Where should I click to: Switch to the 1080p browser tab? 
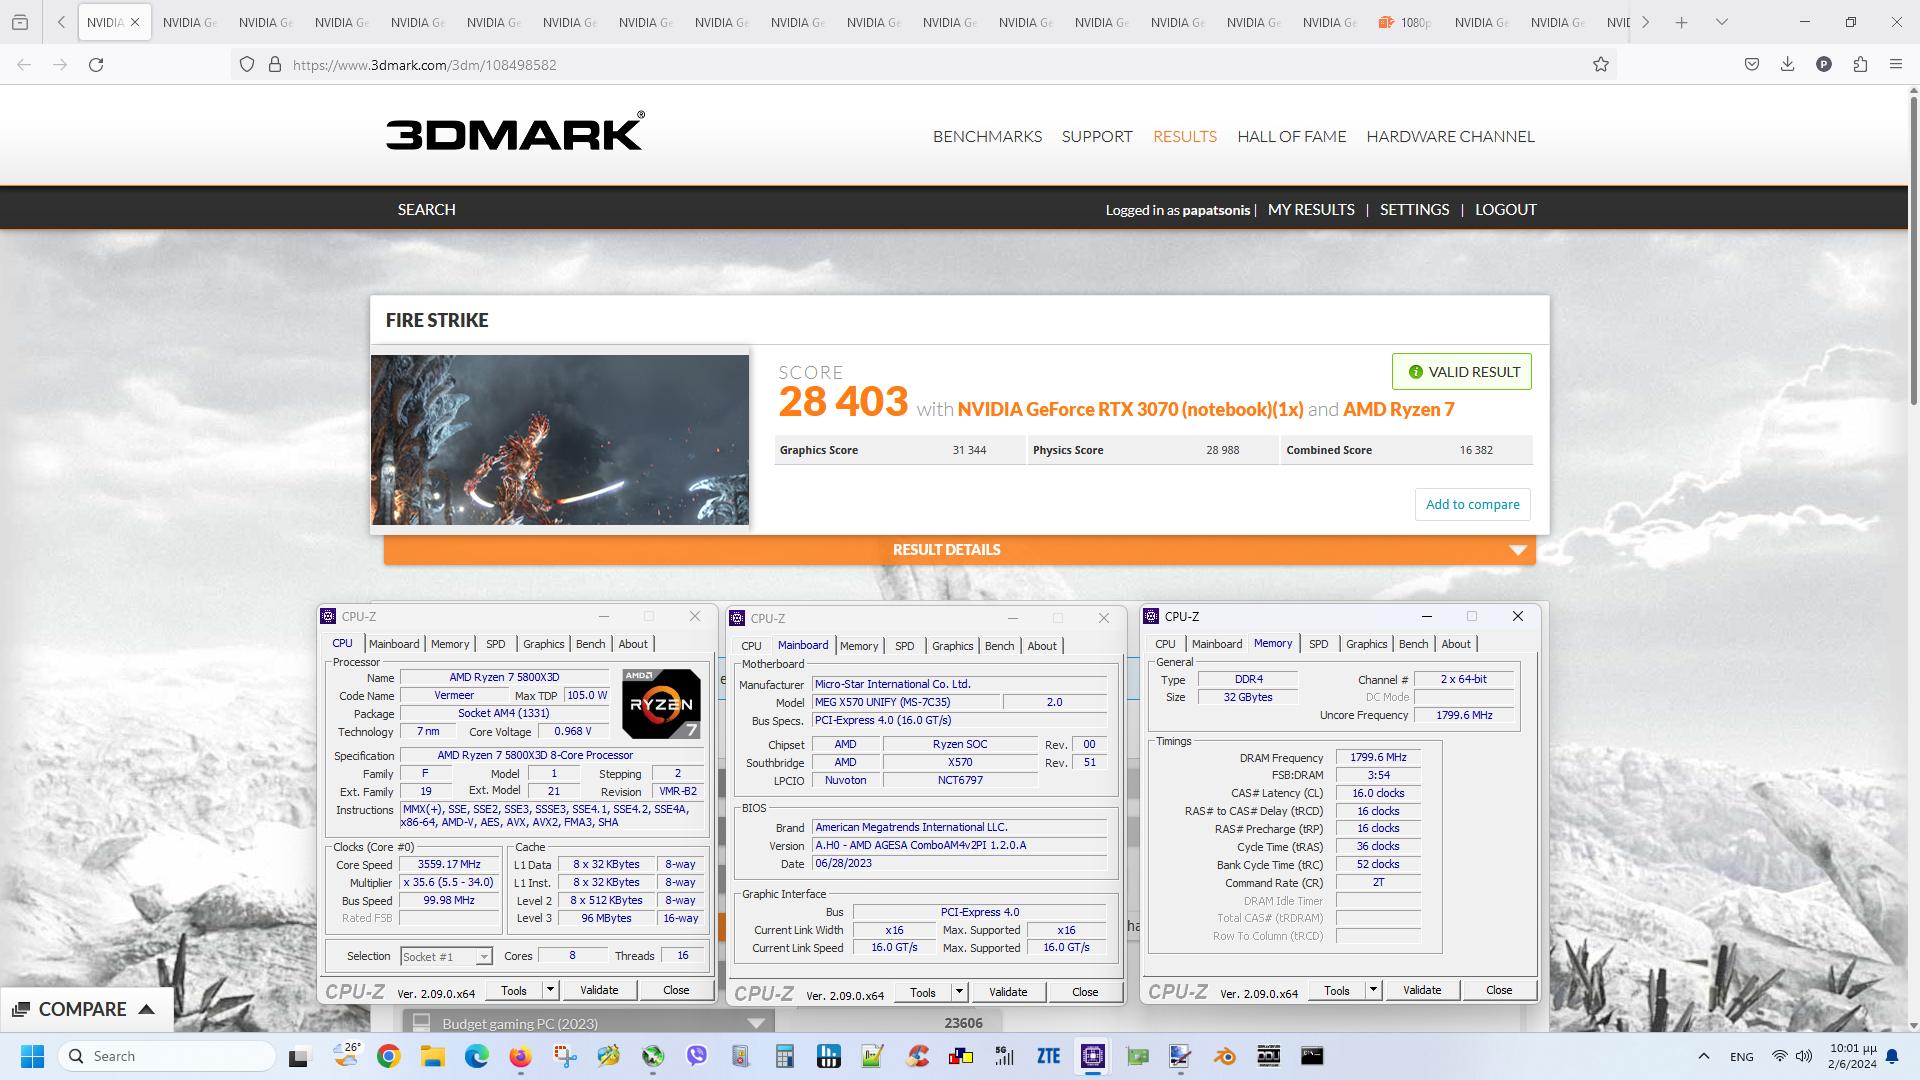(x=1405, y=22)
